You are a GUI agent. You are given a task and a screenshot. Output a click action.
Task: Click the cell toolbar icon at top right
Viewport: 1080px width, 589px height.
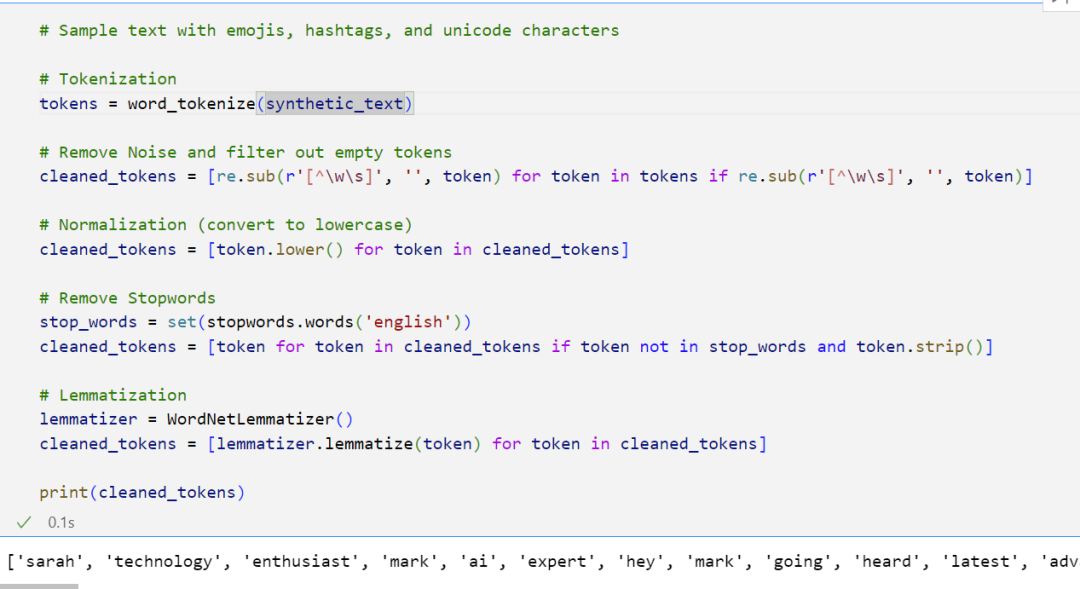(1060, 3)
